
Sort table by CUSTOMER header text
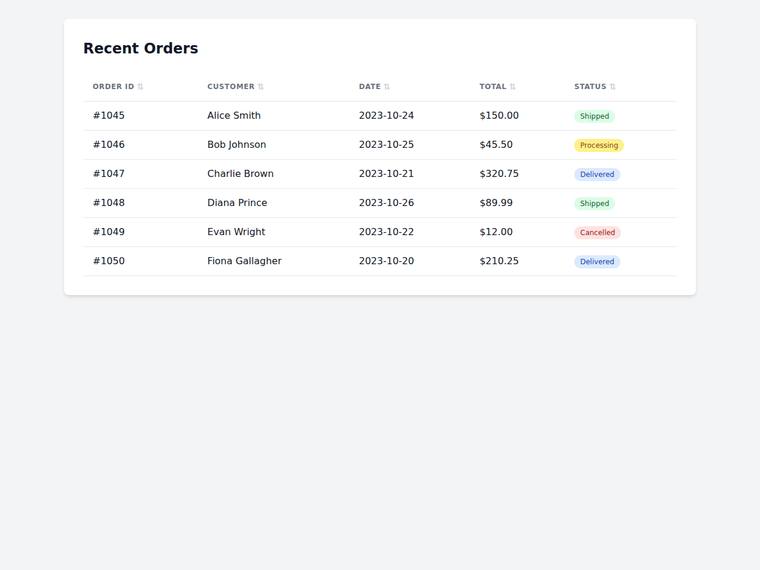pos(231,87)
